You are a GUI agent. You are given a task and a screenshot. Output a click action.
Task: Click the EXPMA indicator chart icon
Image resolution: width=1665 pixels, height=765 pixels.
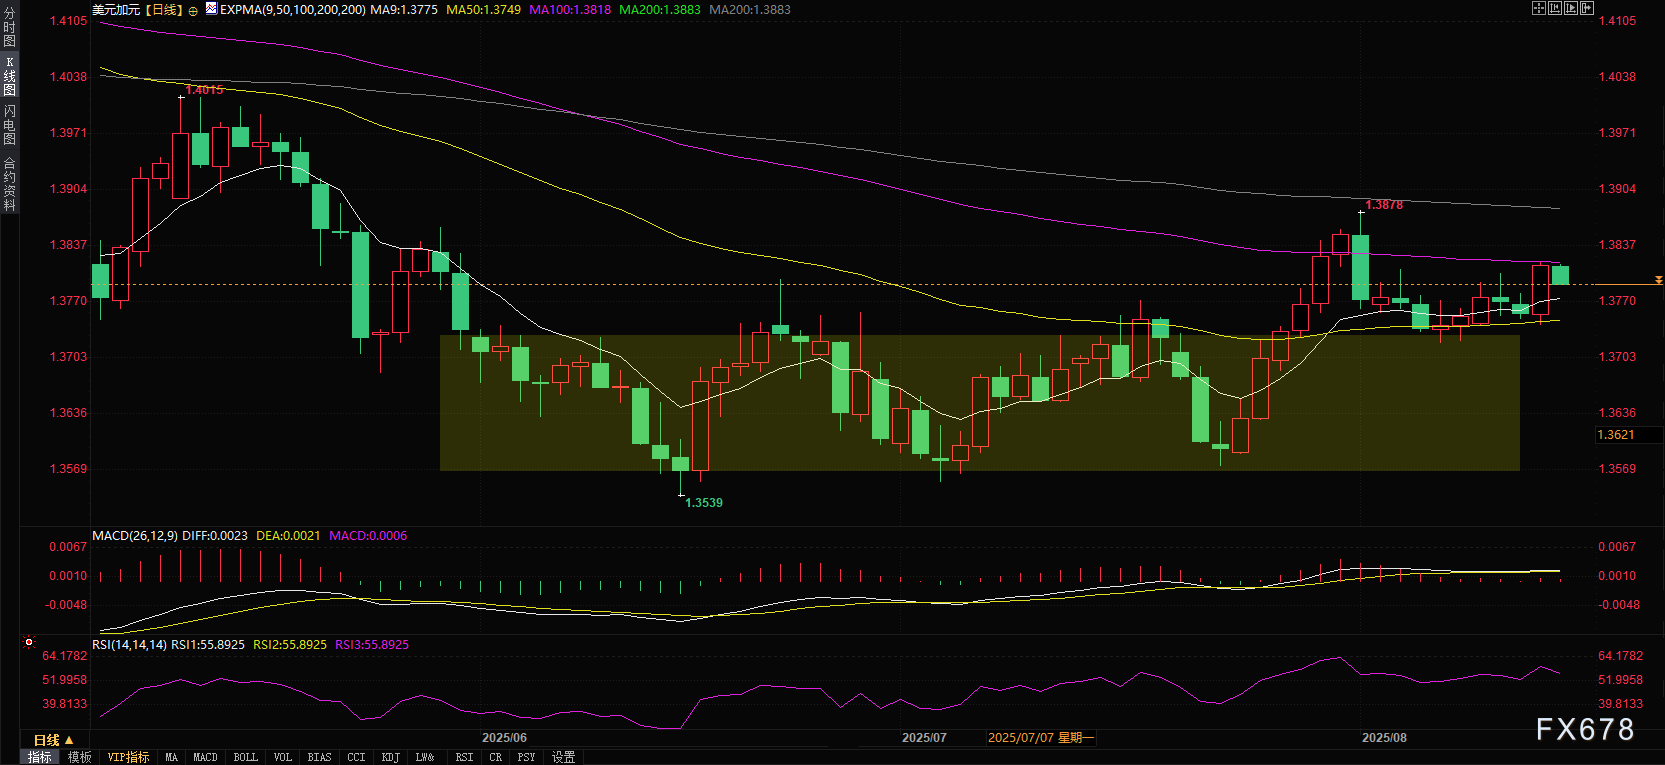click(211, 9)
